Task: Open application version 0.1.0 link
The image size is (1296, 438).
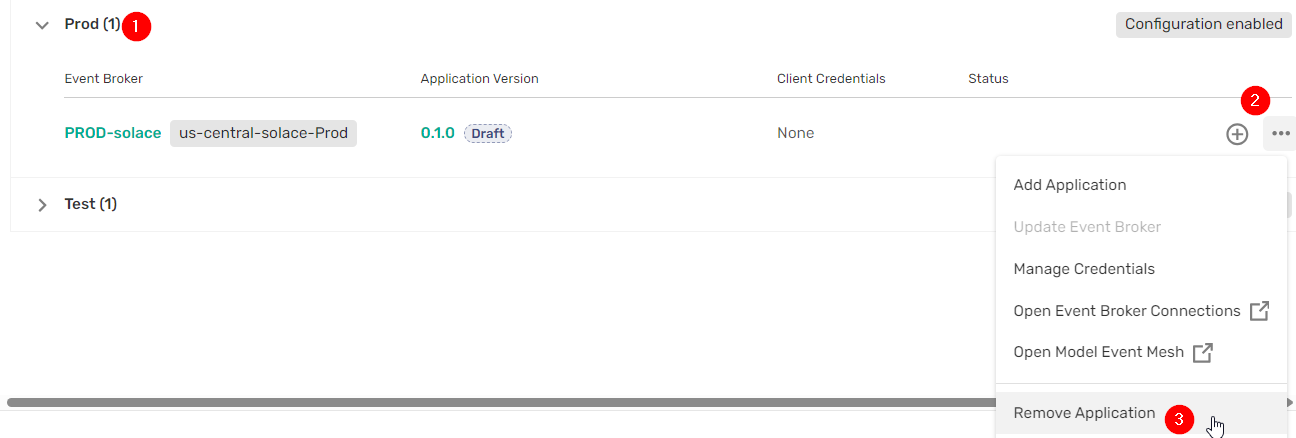Action: coord(437,133)
